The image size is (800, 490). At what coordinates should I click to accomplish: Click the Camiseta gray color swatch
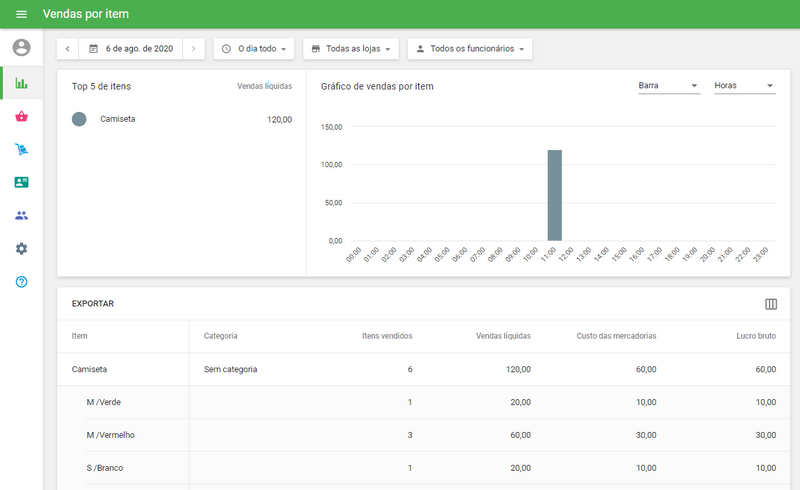[x=79, y=119]
